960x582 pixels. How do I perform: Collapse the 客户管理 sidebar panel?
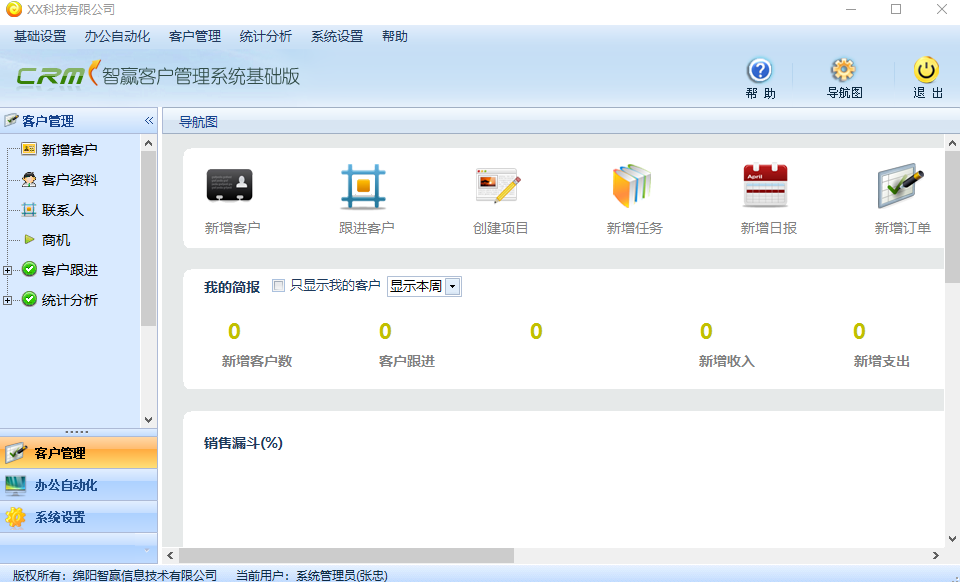click(x=148, y=121)
